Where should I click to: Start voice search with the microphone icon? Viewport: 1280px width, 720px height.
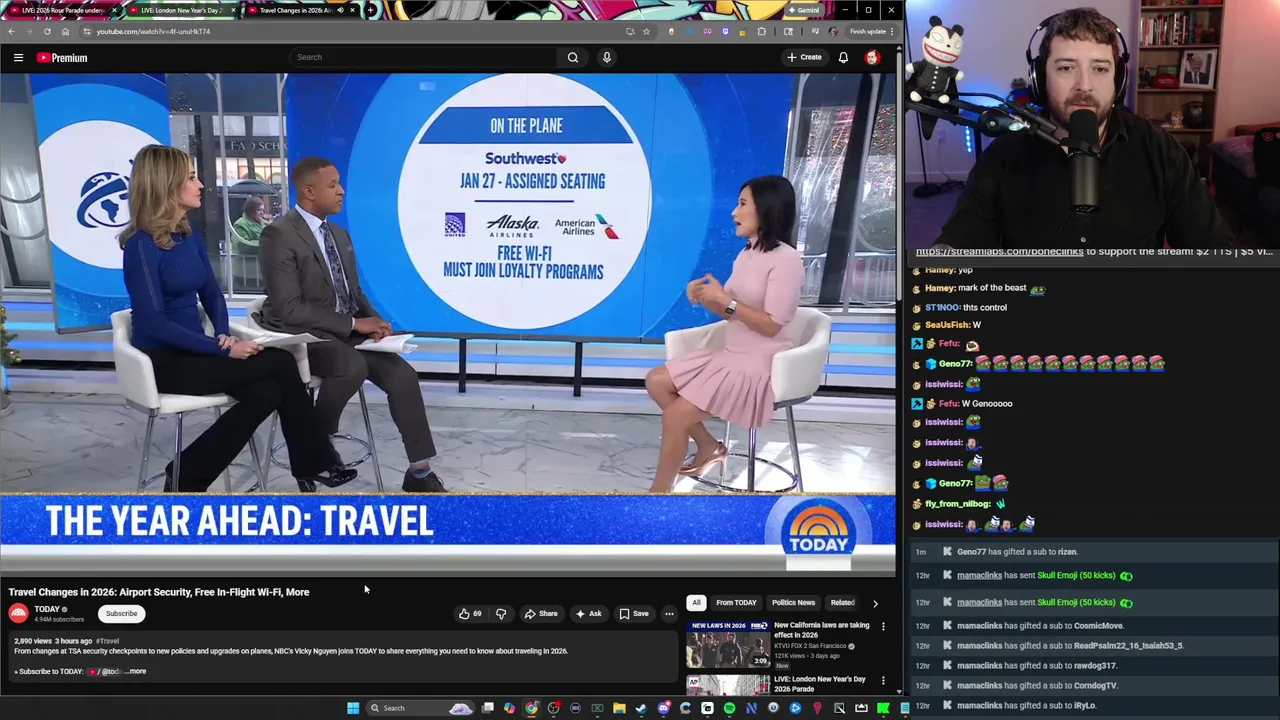coord(606,57)
